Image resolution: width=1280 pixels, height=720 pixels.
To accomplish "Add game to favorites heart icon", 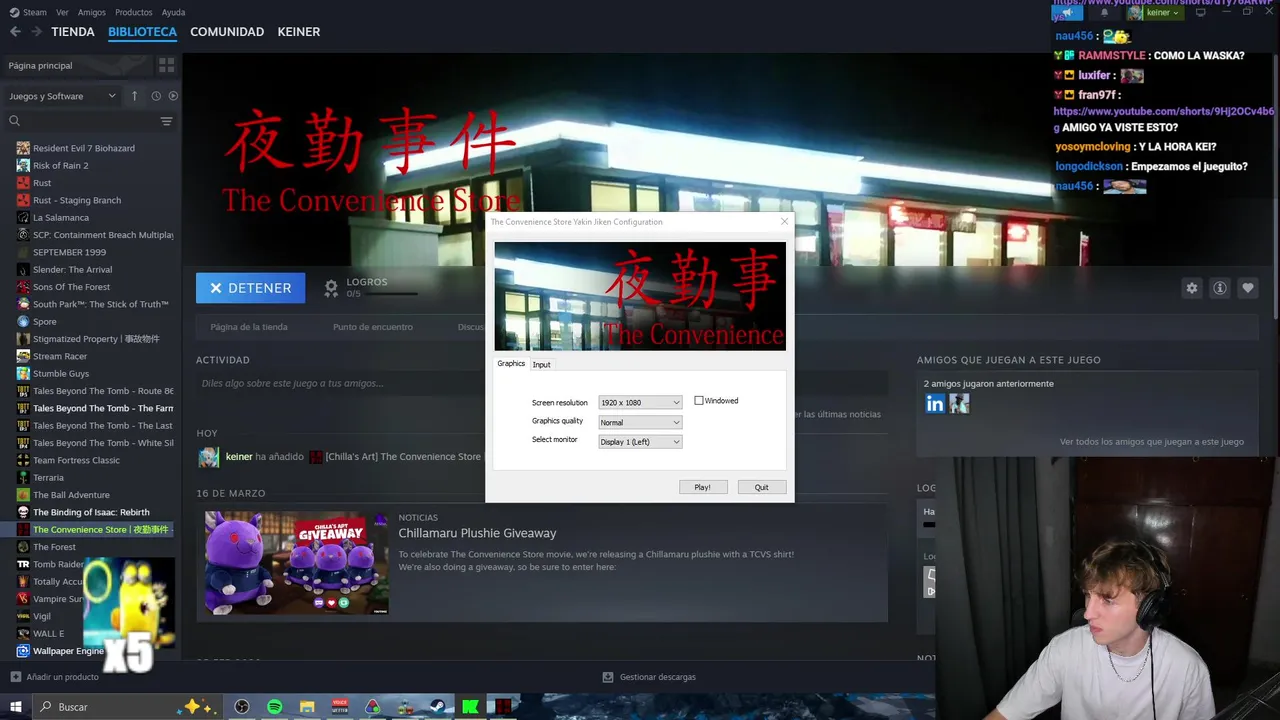I will (1248, 288).
